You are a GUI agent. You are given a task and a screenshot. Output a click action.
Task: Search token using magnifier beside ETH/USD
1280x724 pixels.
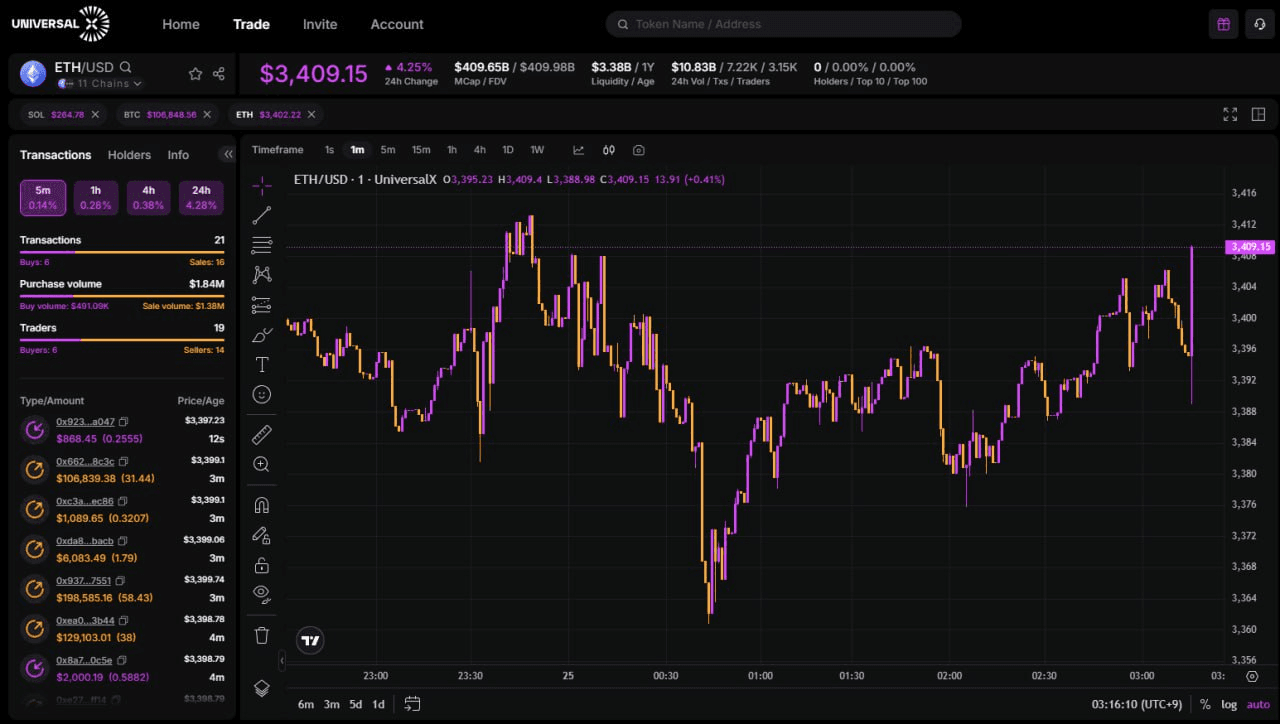pos(126,67)
